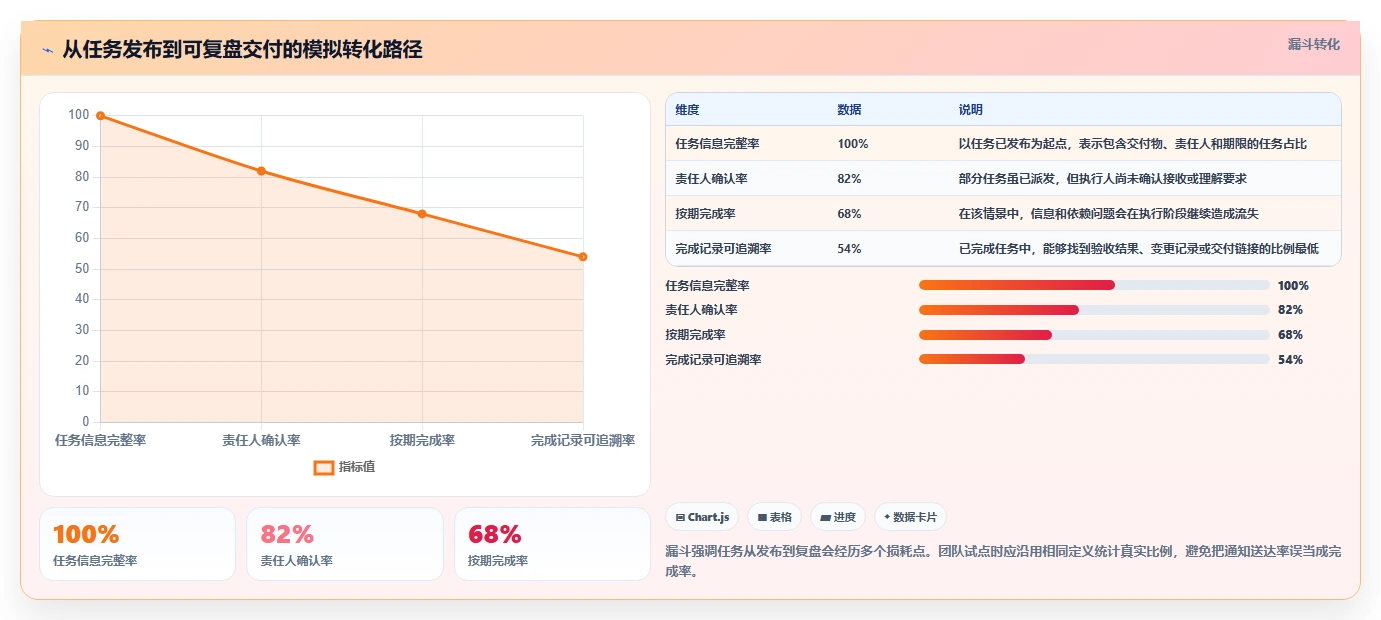
Task: Click x-axis label 责任人确认率 under the chart
Action: (x=261, y=440)
